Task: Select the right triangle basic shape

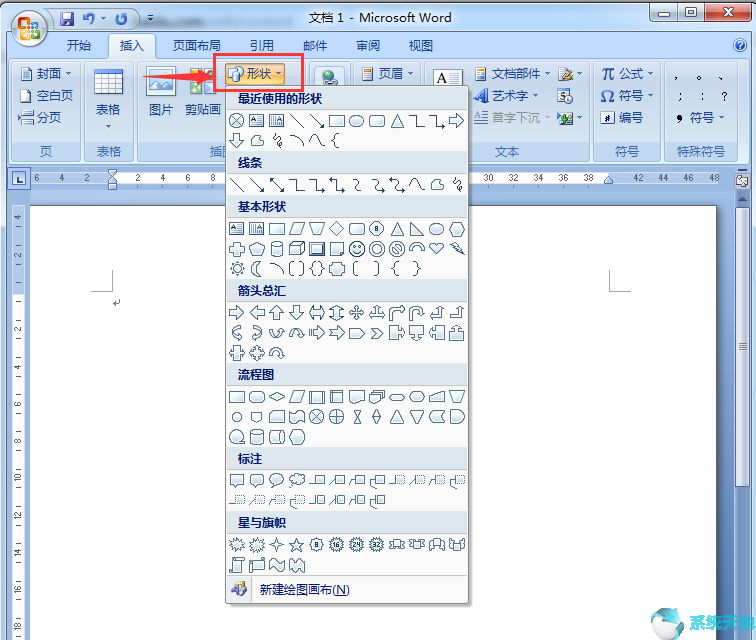Action: (417, 229)
